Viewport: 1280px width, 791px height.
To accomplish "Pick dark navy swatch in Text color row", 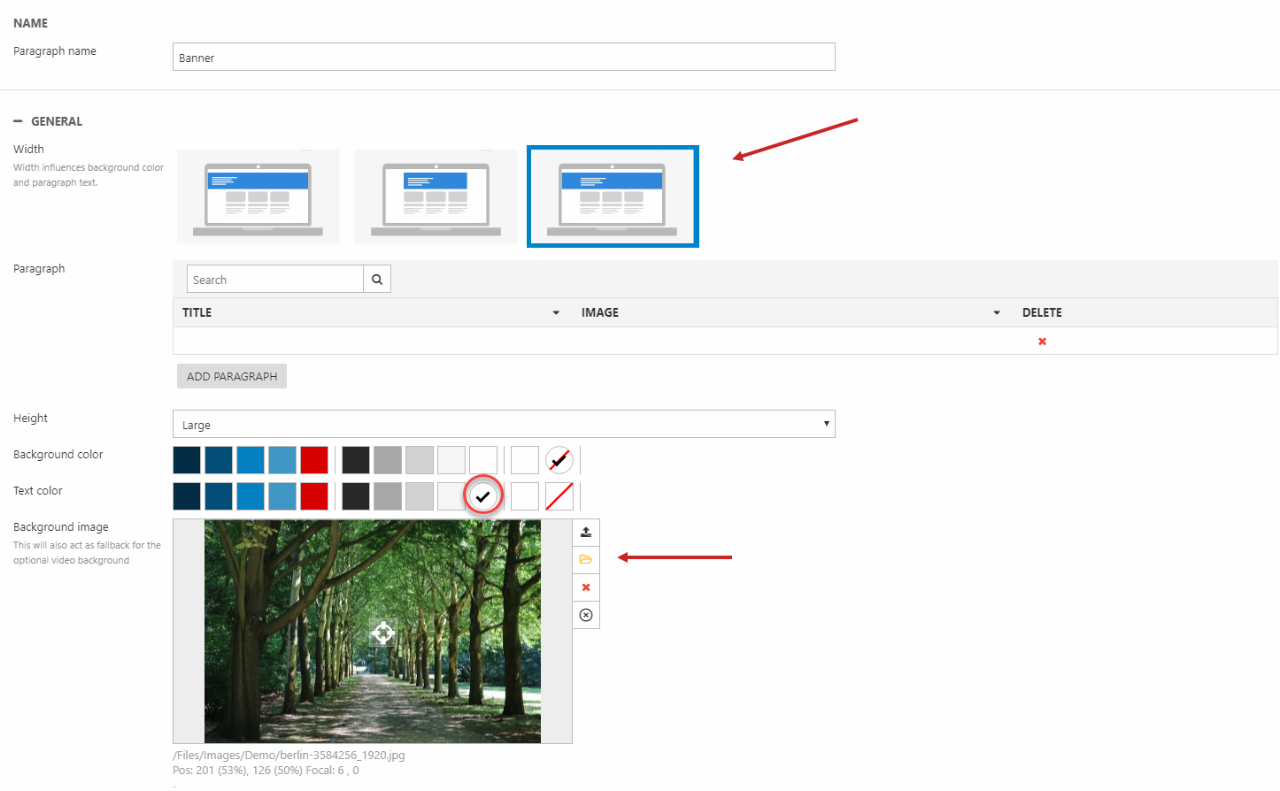I will tap(187, 496).
